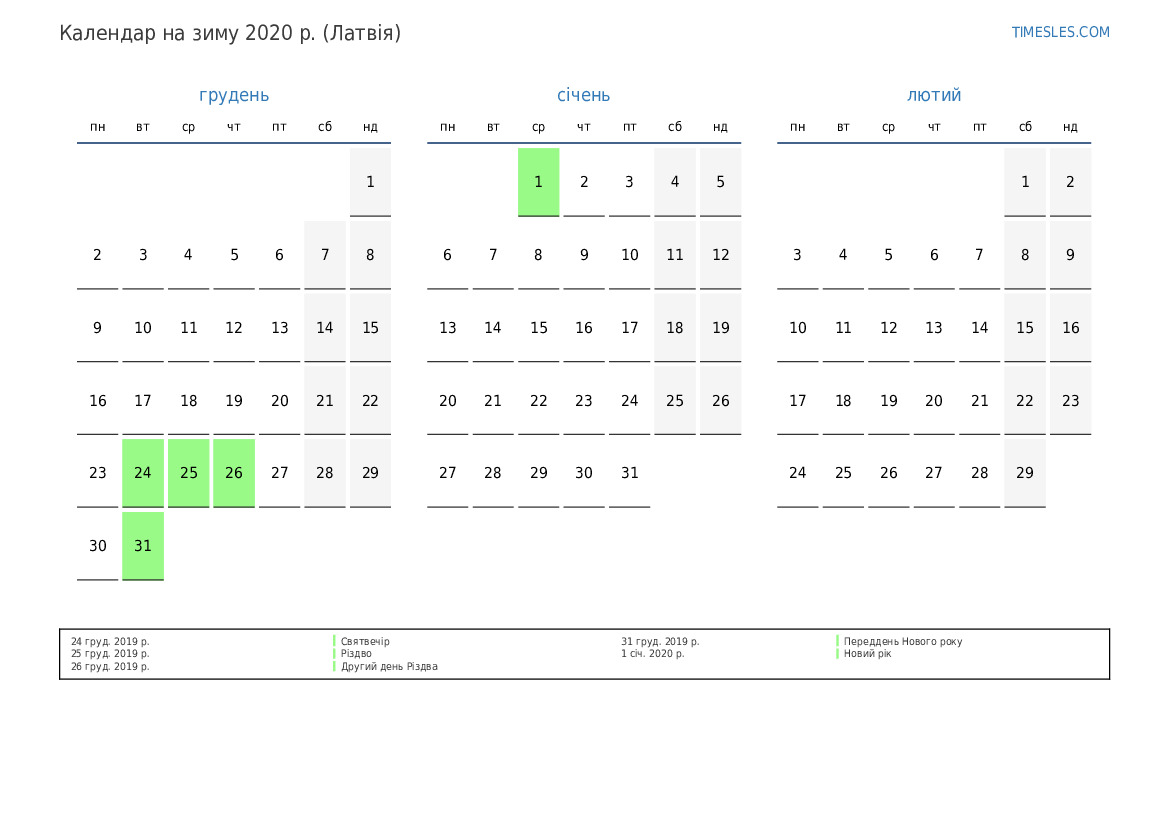Image resolution: width=1169 pixels, height=827 pixels.
Task: Click December 1 Sunday cell
Action: [370, 182]
